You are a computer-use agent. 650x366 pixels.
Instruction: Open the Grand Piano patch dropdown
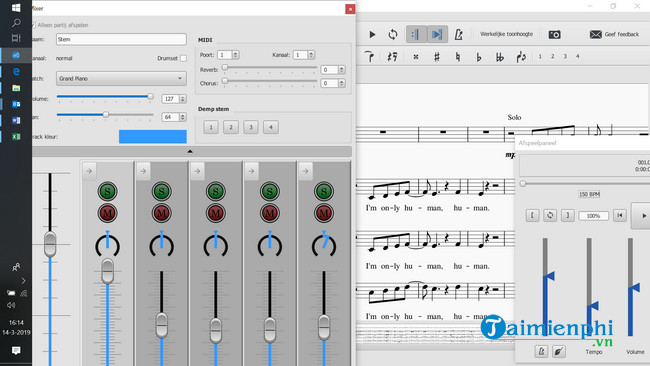(121, 78)
